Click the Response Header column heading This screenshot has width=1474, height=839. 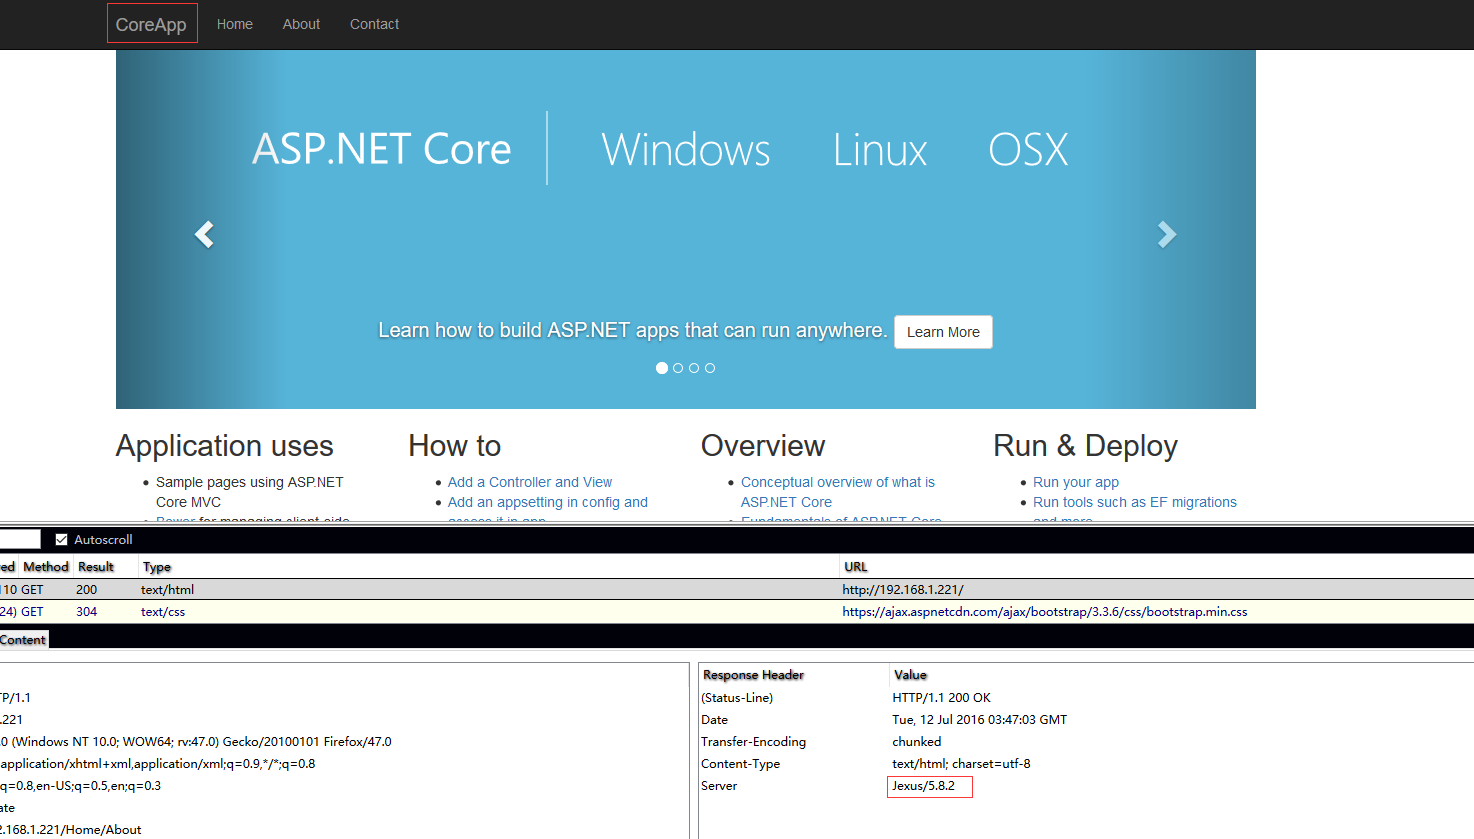tap(753, 675)
